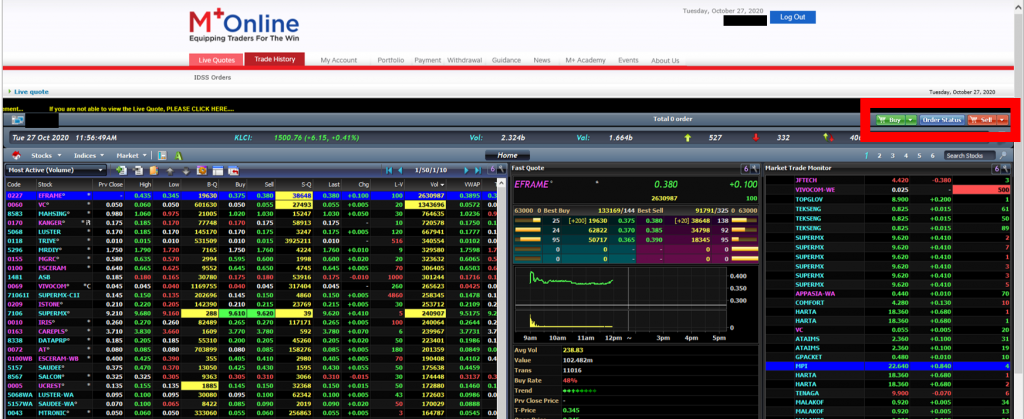
Task: Click the grey down arrow toolbar icon
Action: coord(185,171)
